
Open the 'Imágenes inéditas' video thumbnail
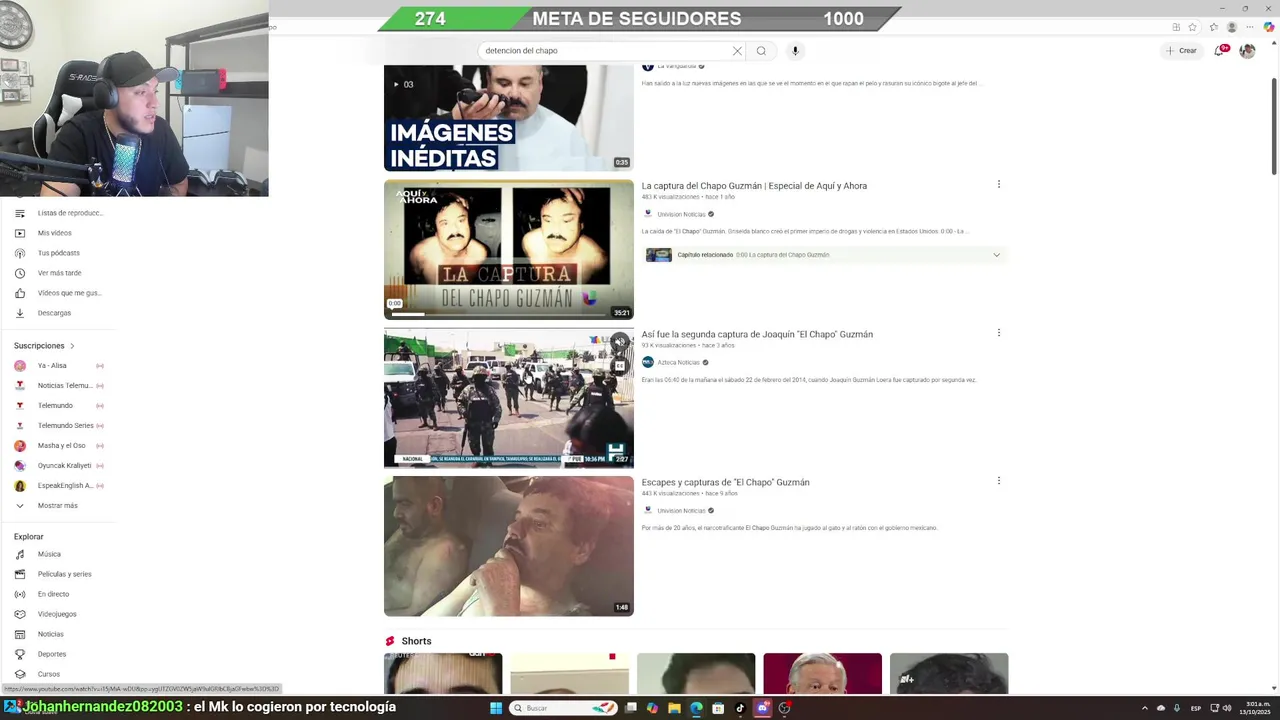pos(508,118)
